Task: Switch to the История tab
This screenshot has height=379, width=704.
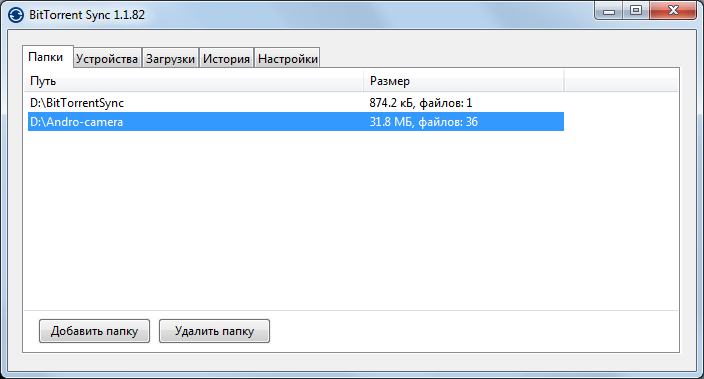Action: (226, 58)
